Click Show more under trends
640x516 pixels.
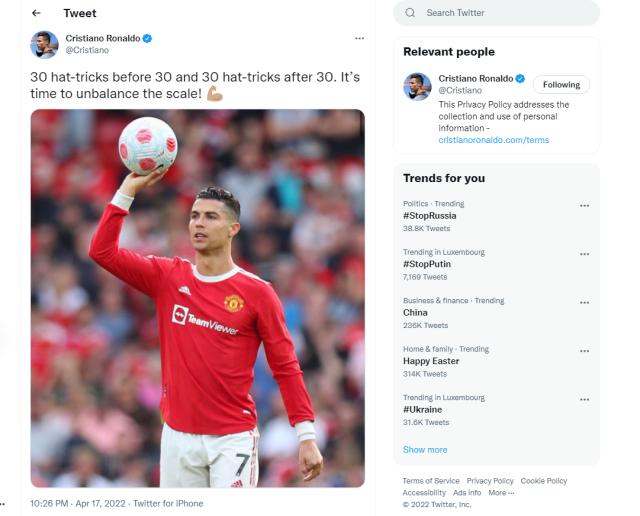[x=425, y=450]
